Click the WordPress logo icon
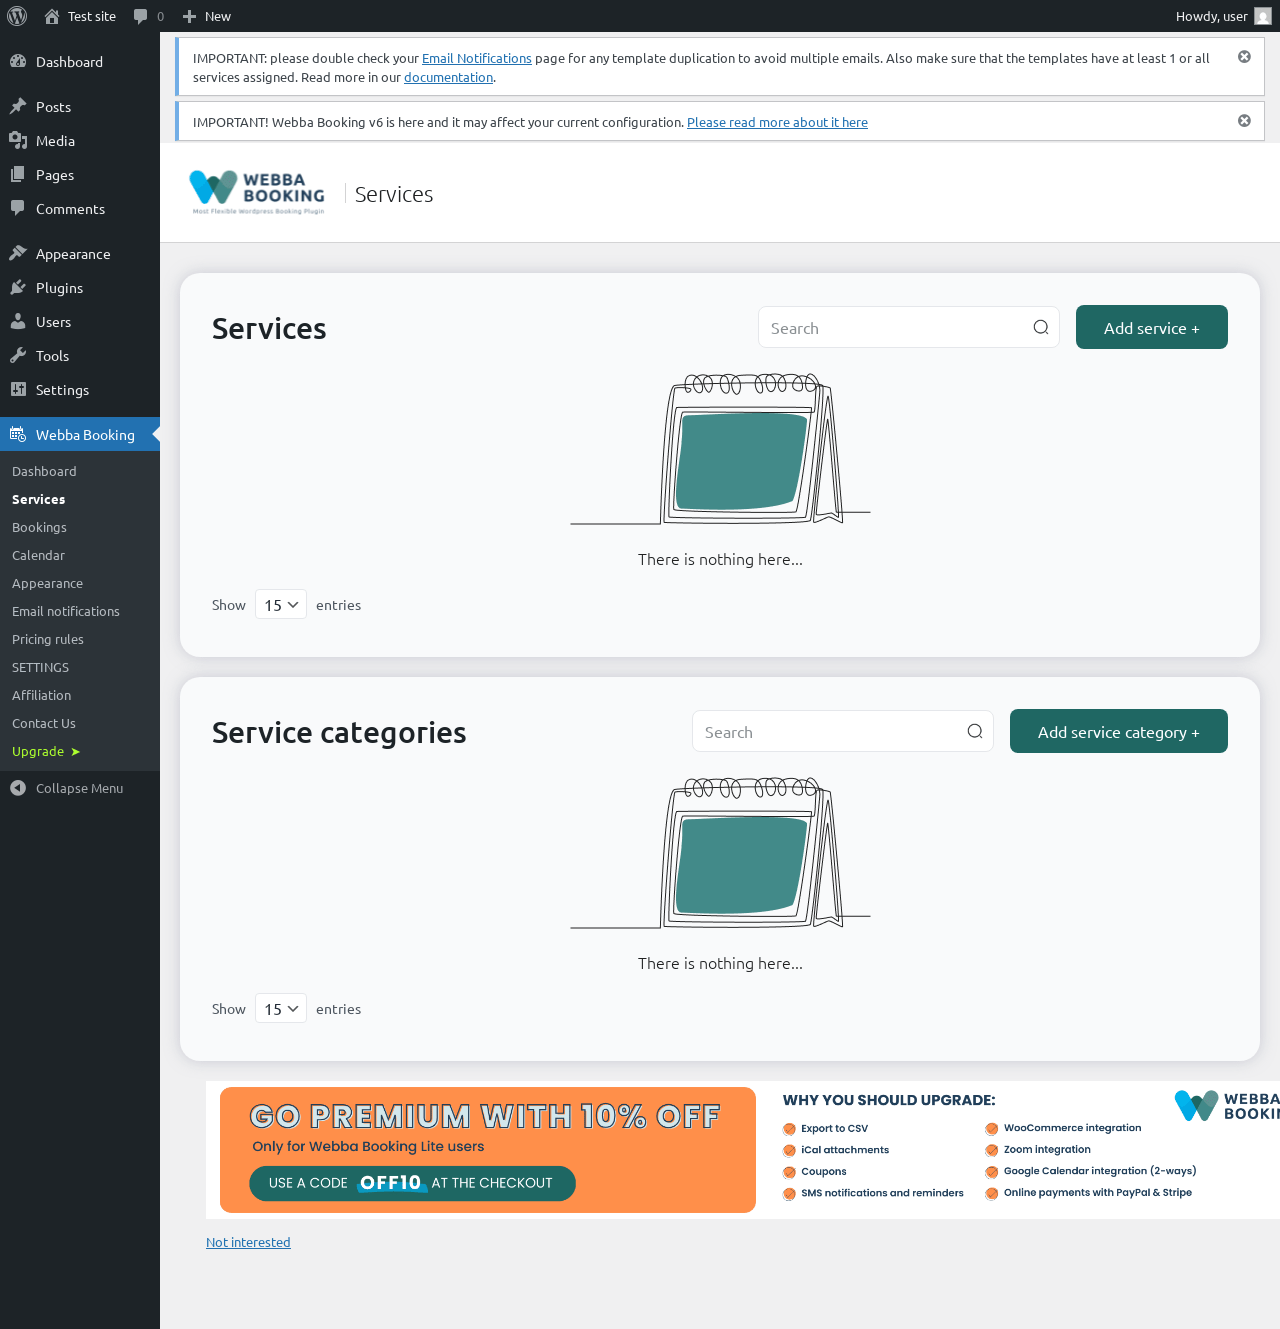Screen dimensions: 1280x1329 pos(17,16)
